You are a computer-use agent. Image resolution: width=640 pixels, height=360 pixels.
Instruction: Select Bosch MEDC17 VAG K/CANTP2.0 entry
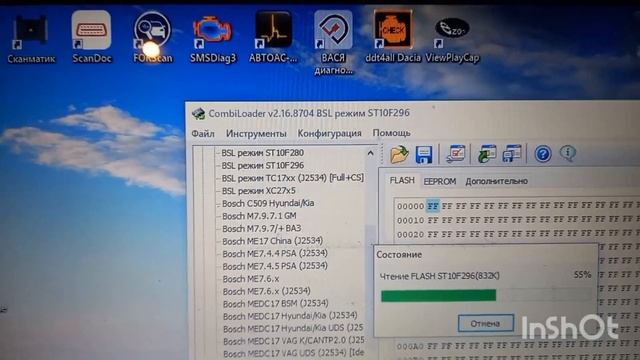[x=294, y=340]
